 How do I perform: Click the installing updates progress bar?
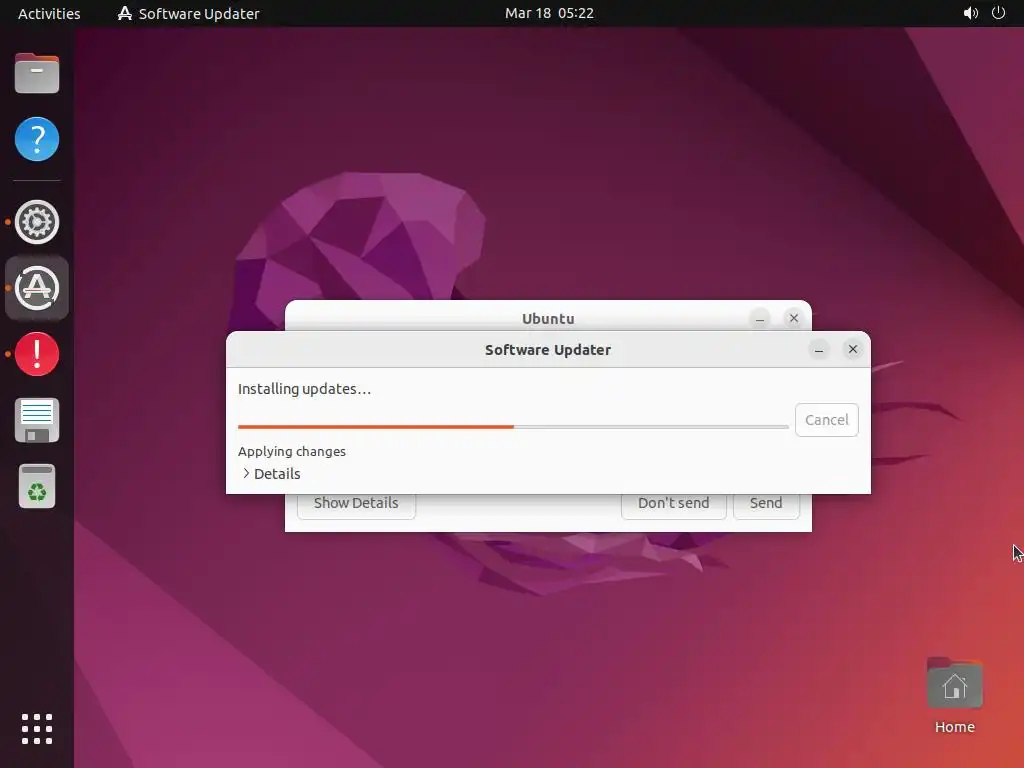[x=513, y=426]
